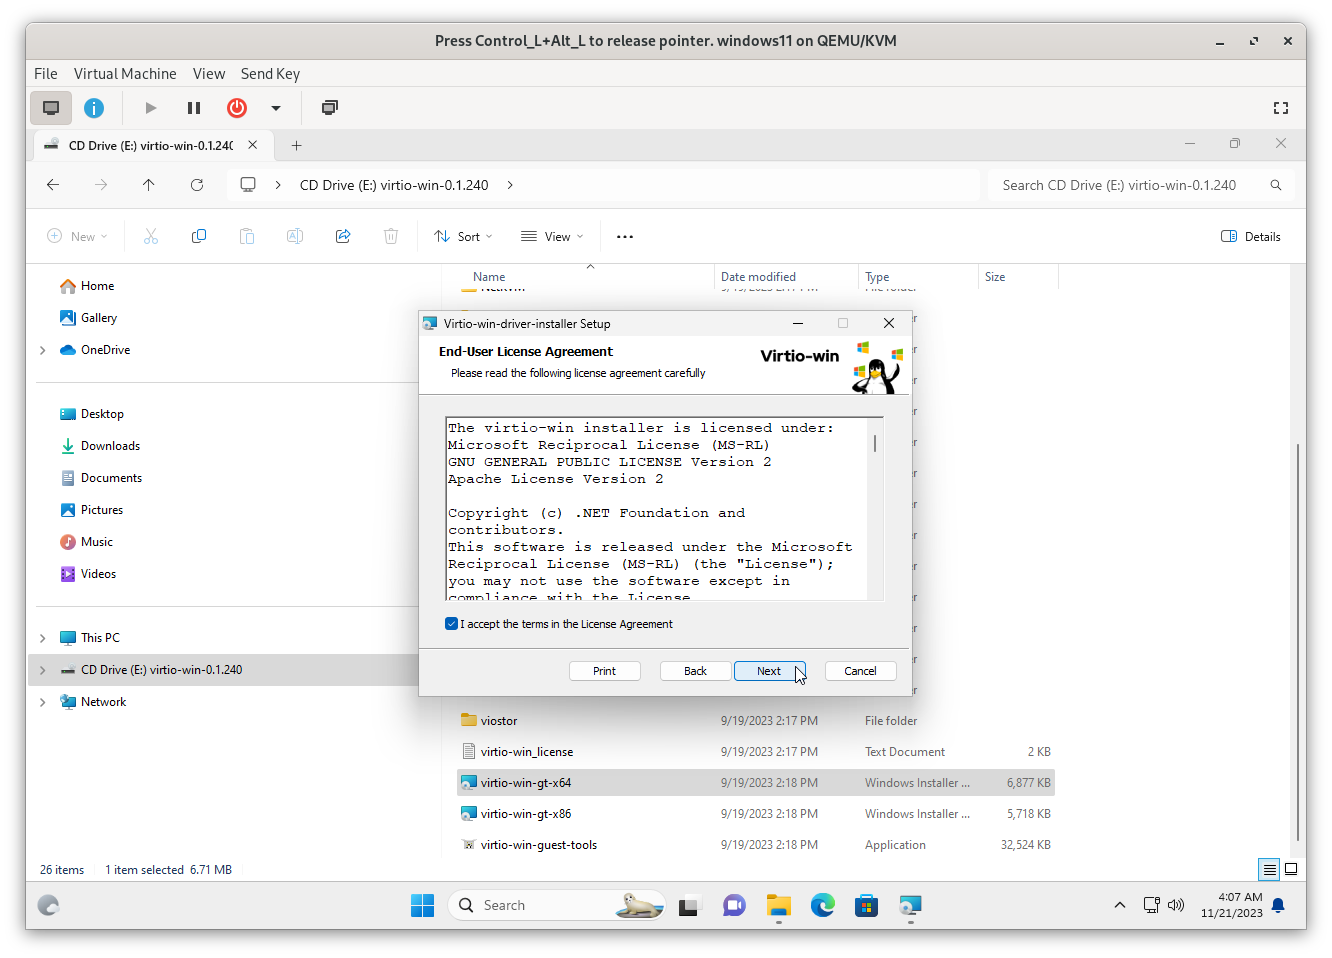Run the virtual machine play button
Image resolution: width=1332 pixels, height=958 pixels.
tap(151, 108)
